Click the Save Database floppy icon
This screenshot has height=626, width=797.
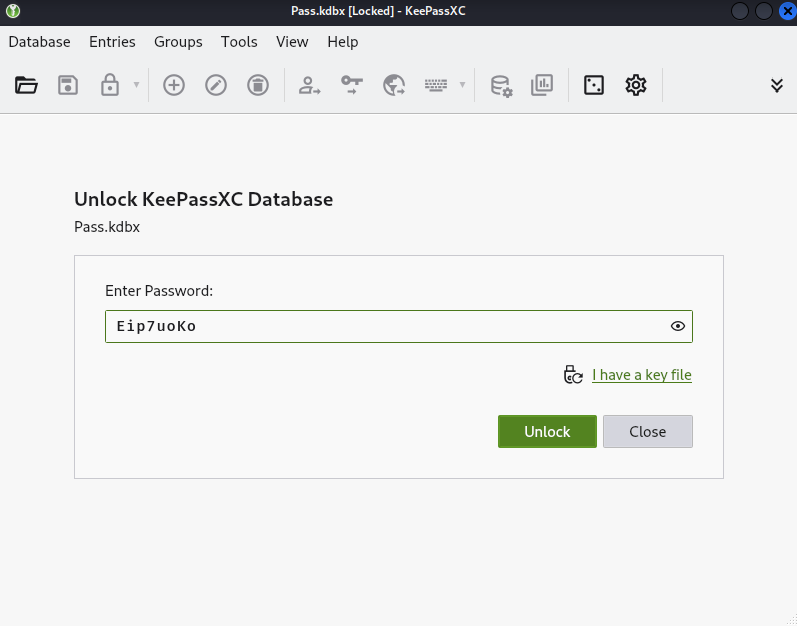tap(68, 85)
